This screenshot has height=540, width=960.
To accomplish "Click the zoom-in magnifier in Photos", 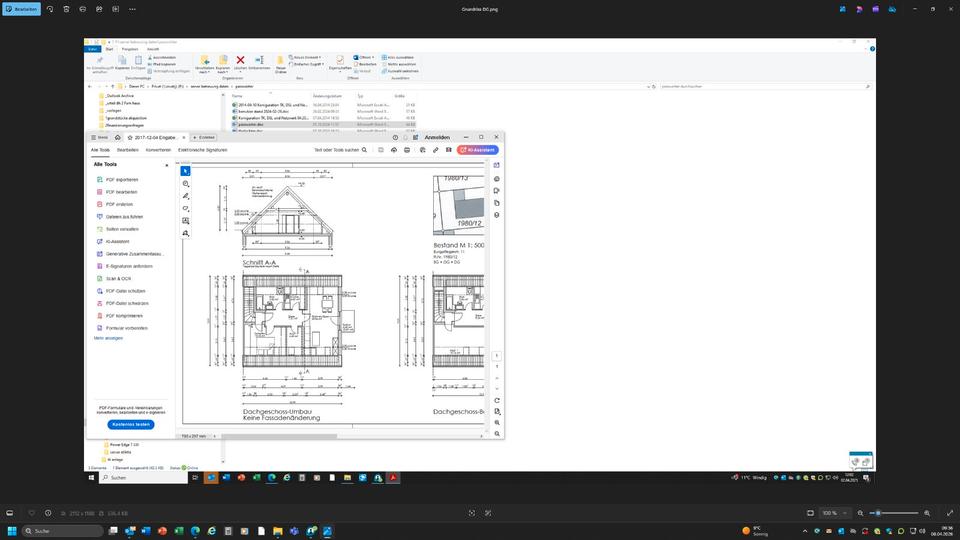I will pyautogui.click(x=927, y=513).
